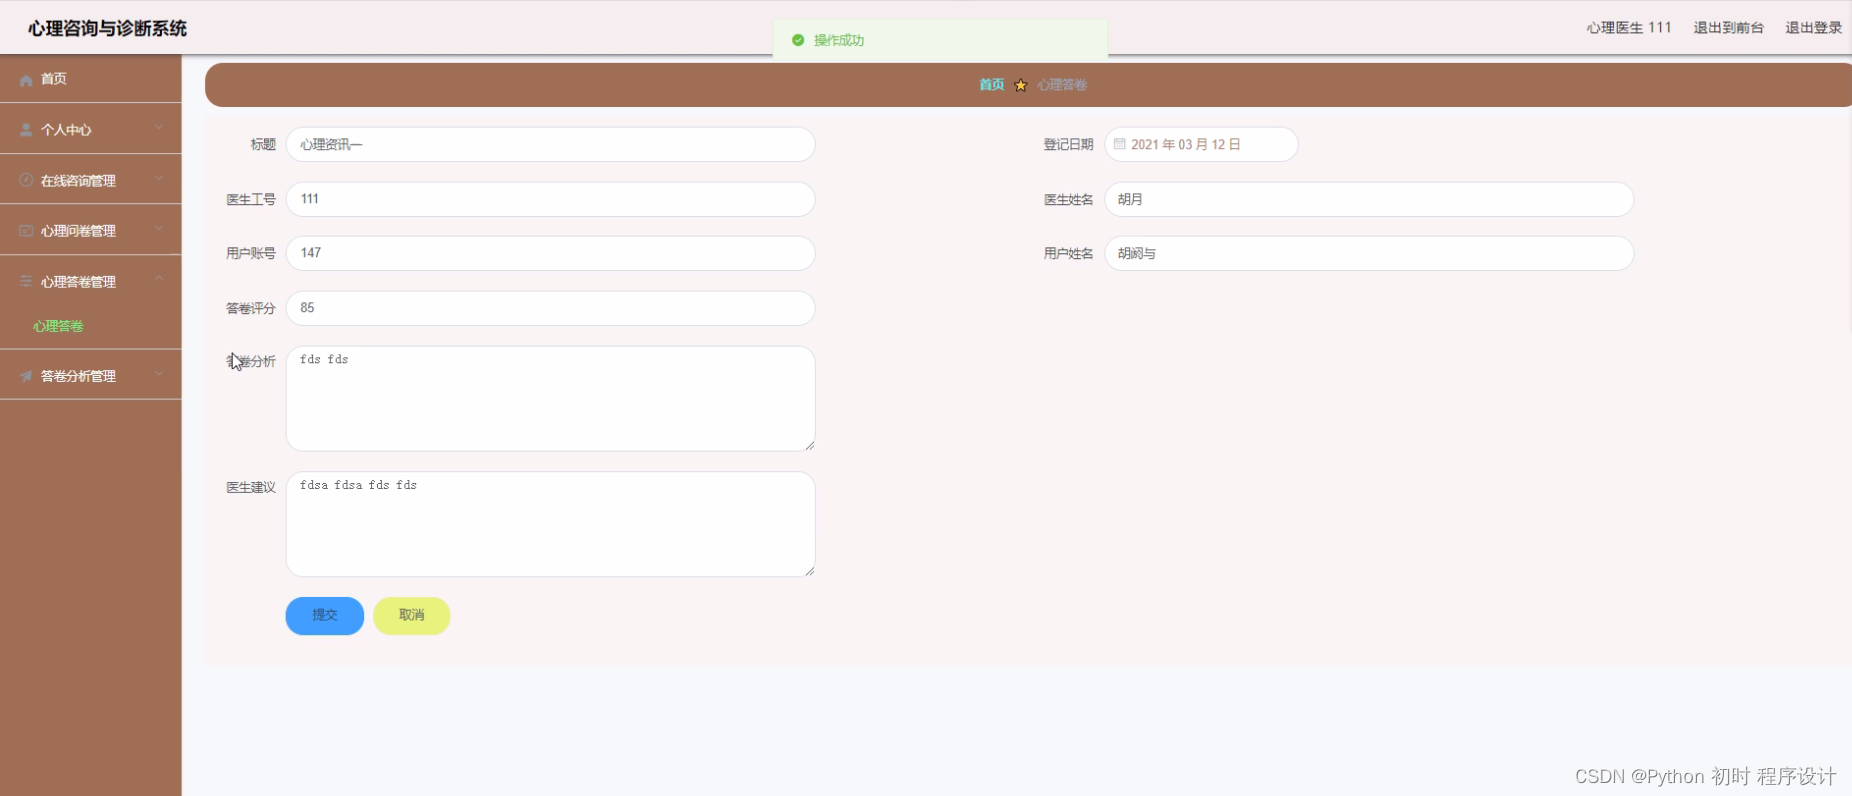Viewport: 1852px width, 796px height.
Task: Open the 登记日期 date picker field
Action: 1201,144
